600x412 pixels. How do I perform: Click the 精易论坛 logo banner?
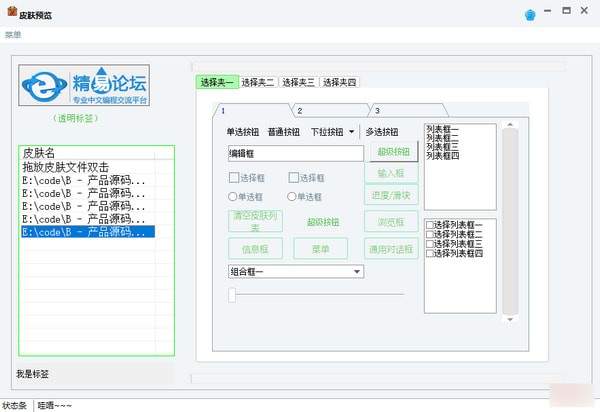96,86
